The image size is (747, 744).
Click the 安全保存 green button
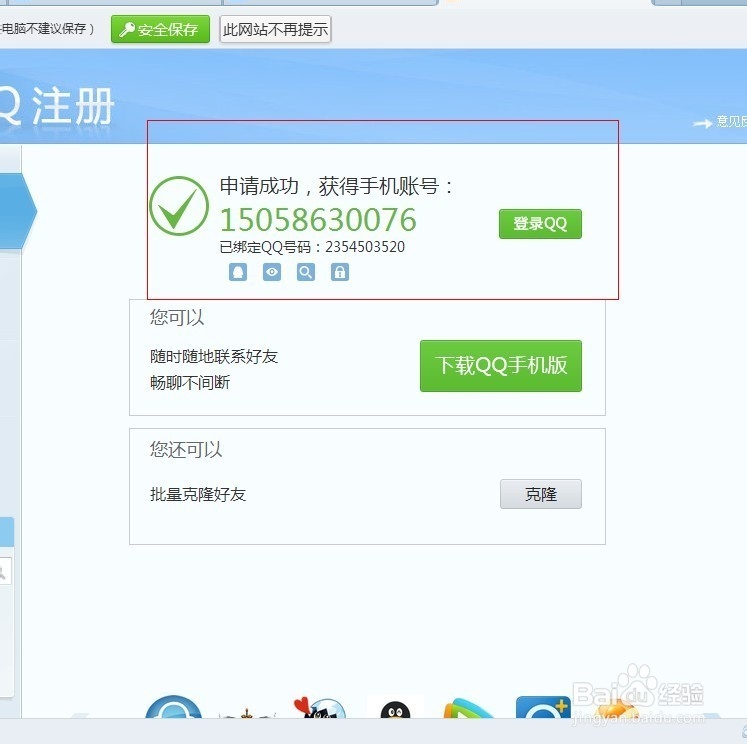161,29
